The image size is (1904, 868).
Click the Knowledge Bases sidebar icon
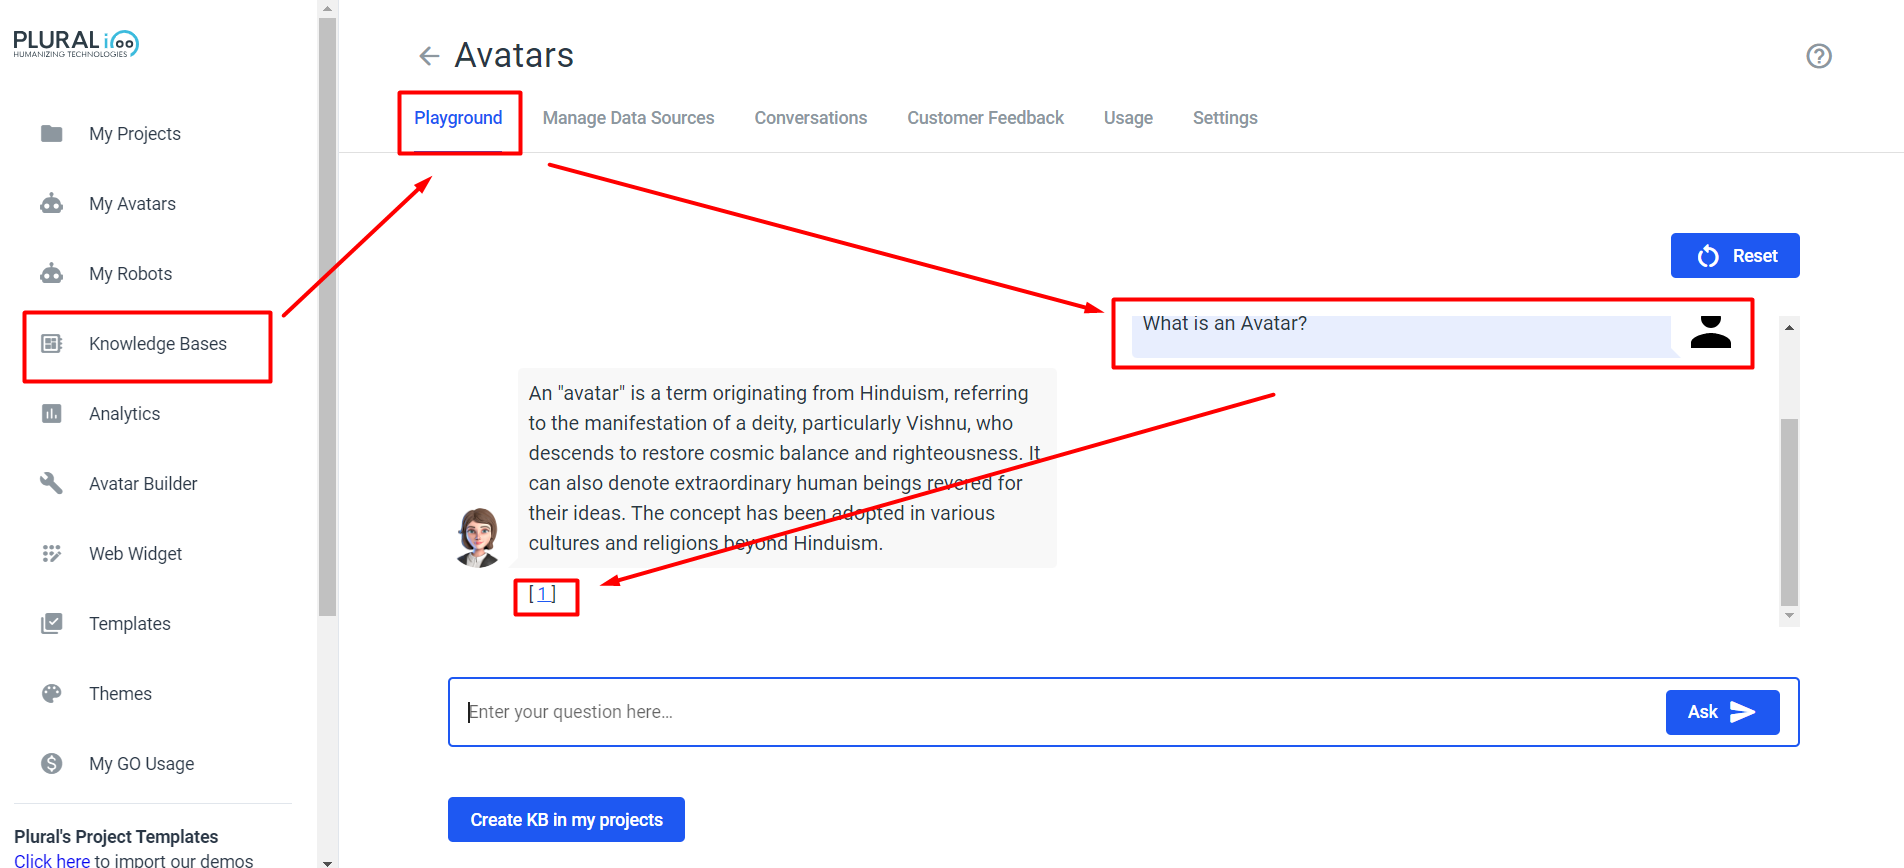52,343
